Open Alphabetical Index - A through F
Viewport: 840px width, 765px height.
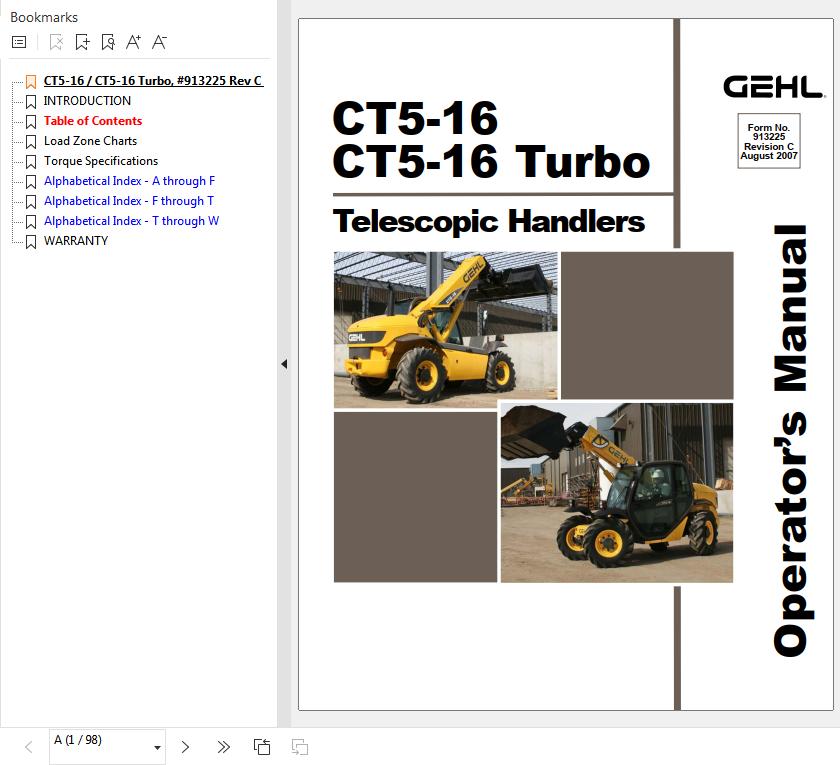point(129,181)
